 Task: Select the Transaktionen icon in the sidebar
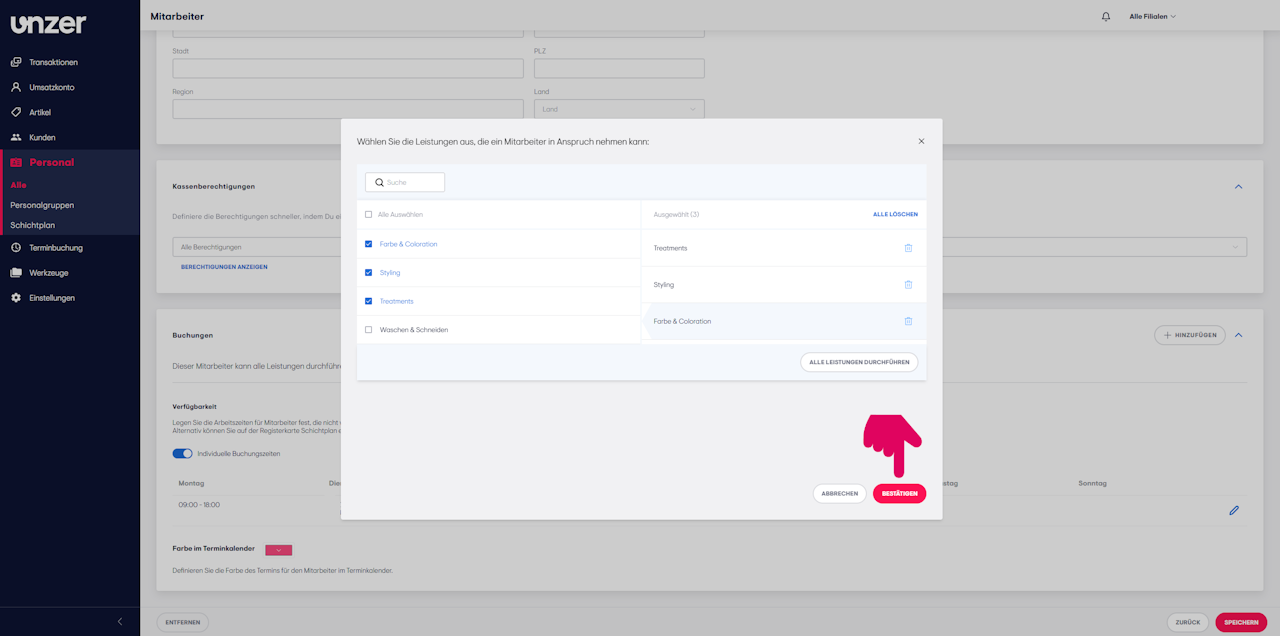point(17,62)
